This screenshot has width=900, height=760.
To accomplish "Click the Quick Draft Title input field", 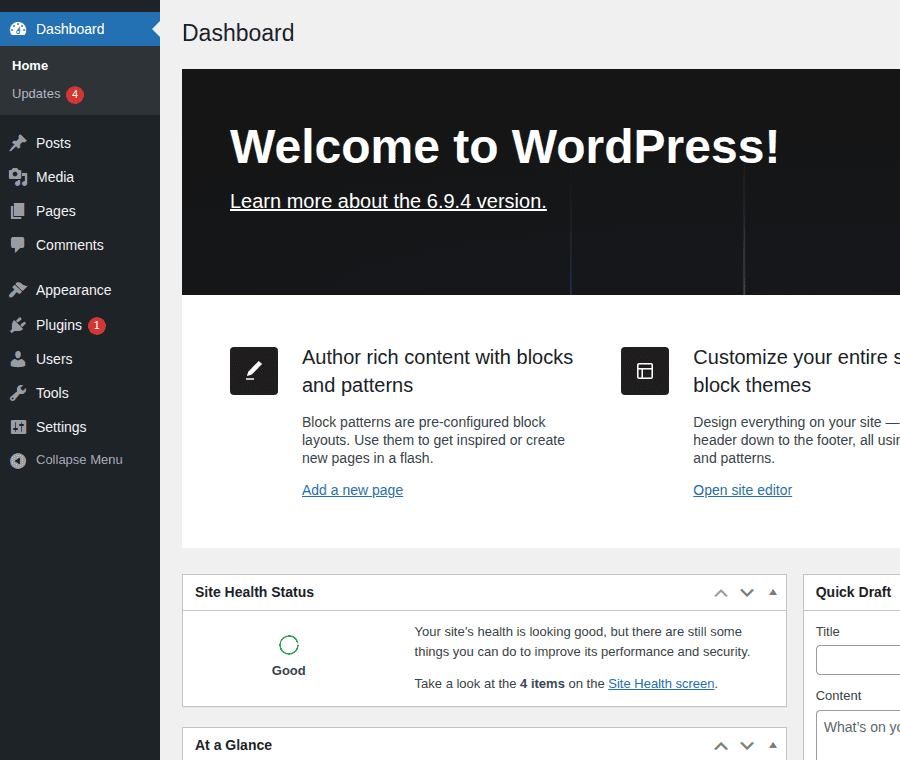I will (x=858, y=660).
